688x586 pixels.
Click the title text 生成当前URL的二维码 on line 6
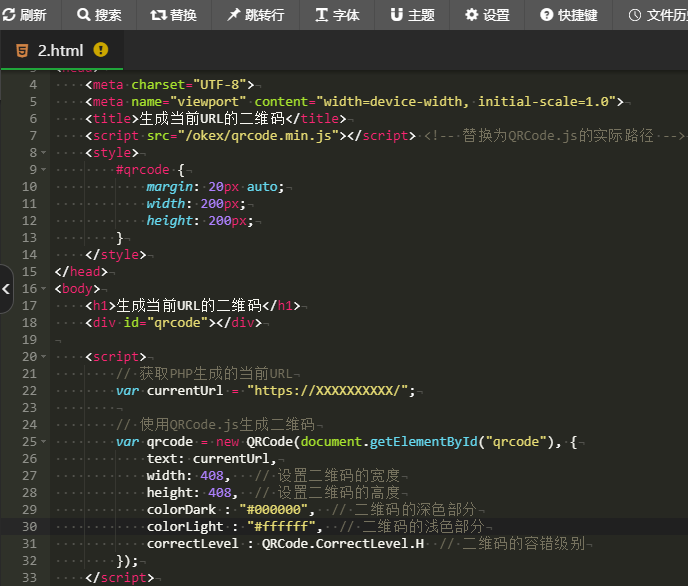212,118
